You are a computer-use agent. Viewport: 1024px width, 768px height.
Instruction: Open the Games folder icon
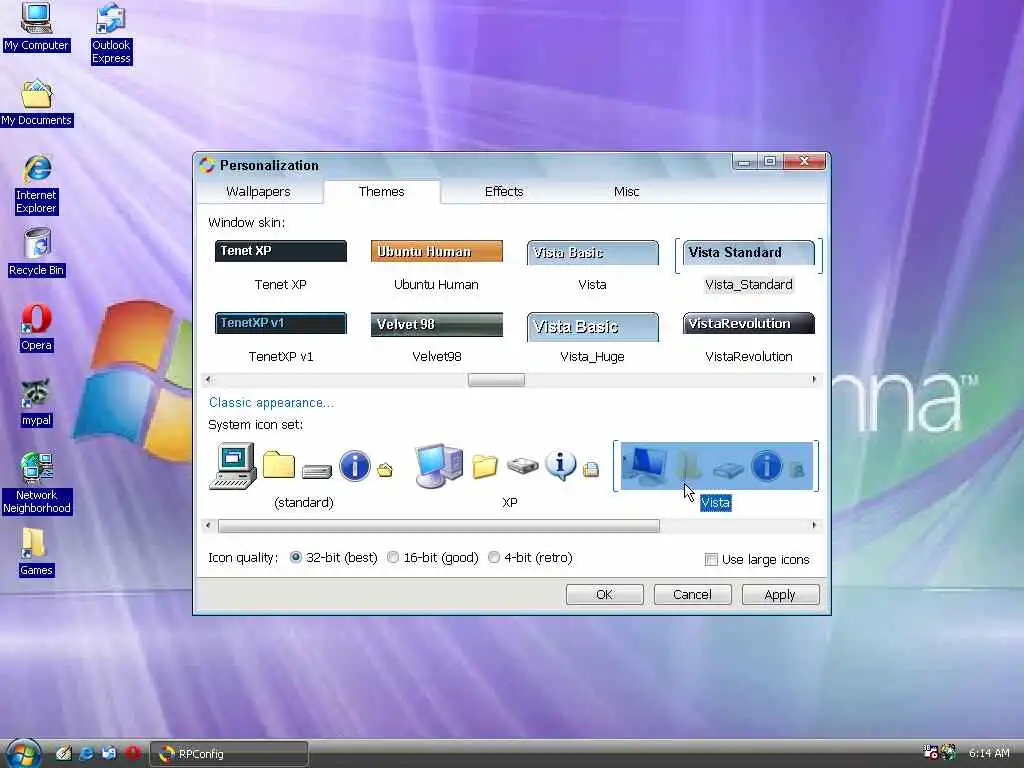tap(37, 552)
